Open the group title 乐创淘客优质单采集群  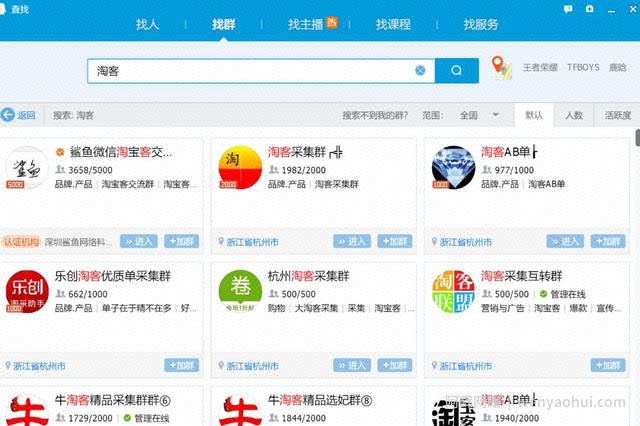[x=113, y=276]
